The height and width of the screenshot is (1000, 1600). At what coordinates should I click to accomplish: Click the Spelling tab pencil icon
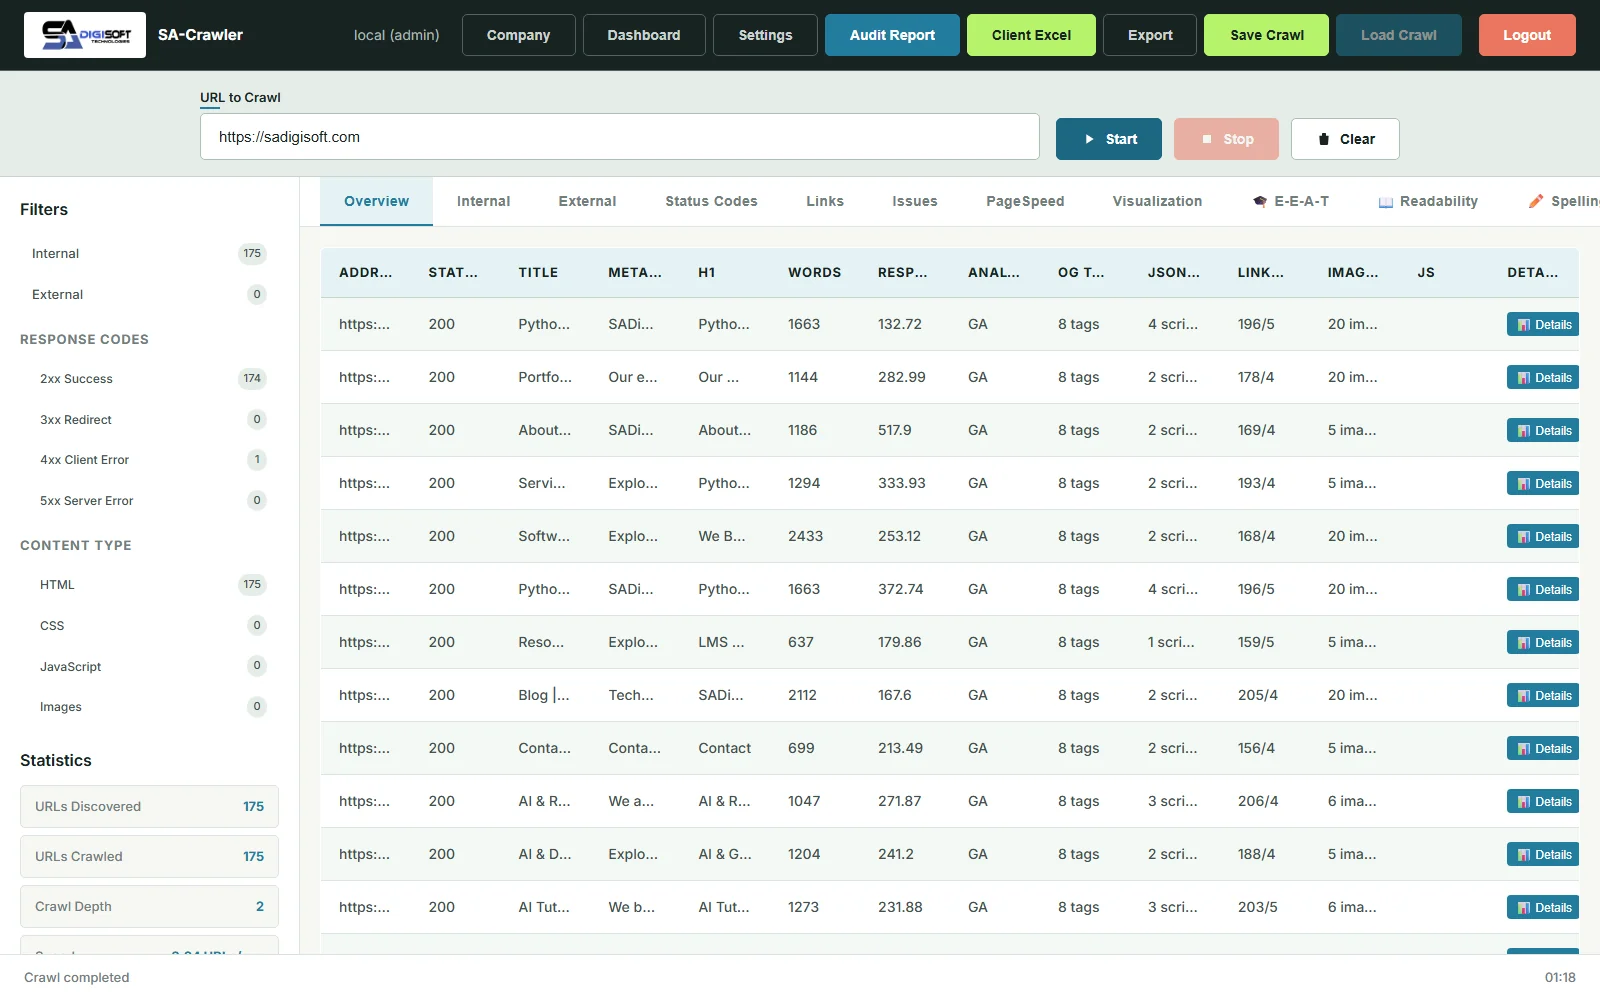pyautogui.click(x=1536, y=202)
